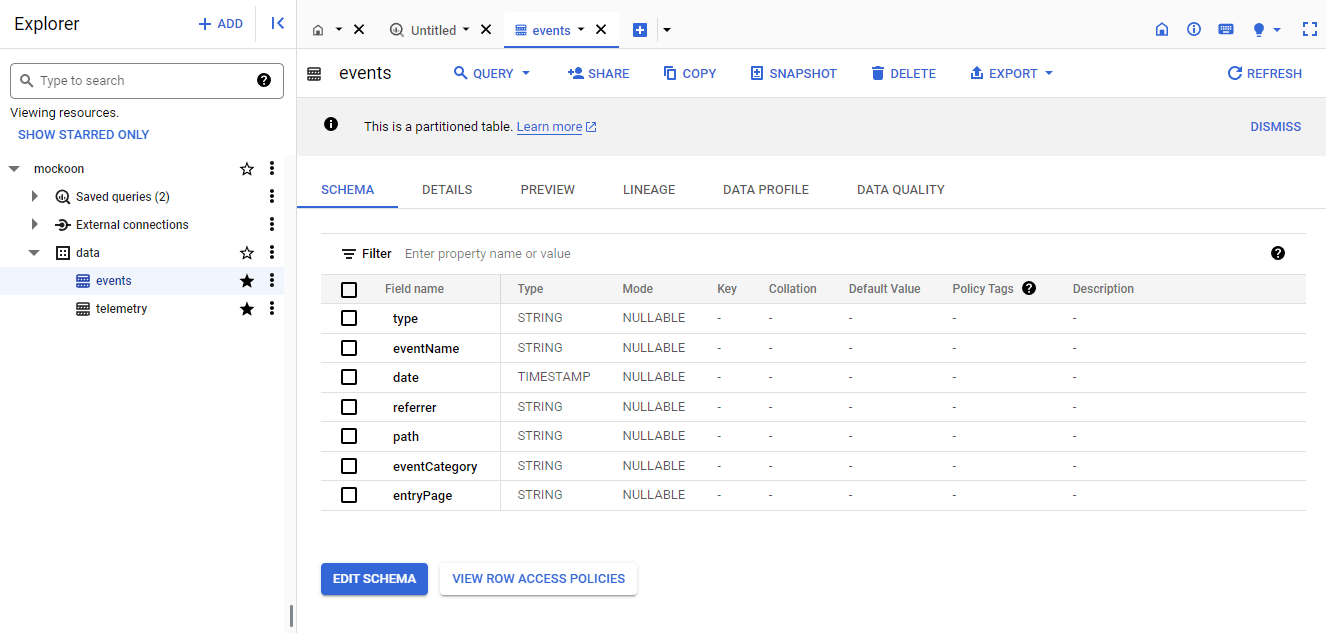
Task: Close the events tab
Action: coord(601,30)
